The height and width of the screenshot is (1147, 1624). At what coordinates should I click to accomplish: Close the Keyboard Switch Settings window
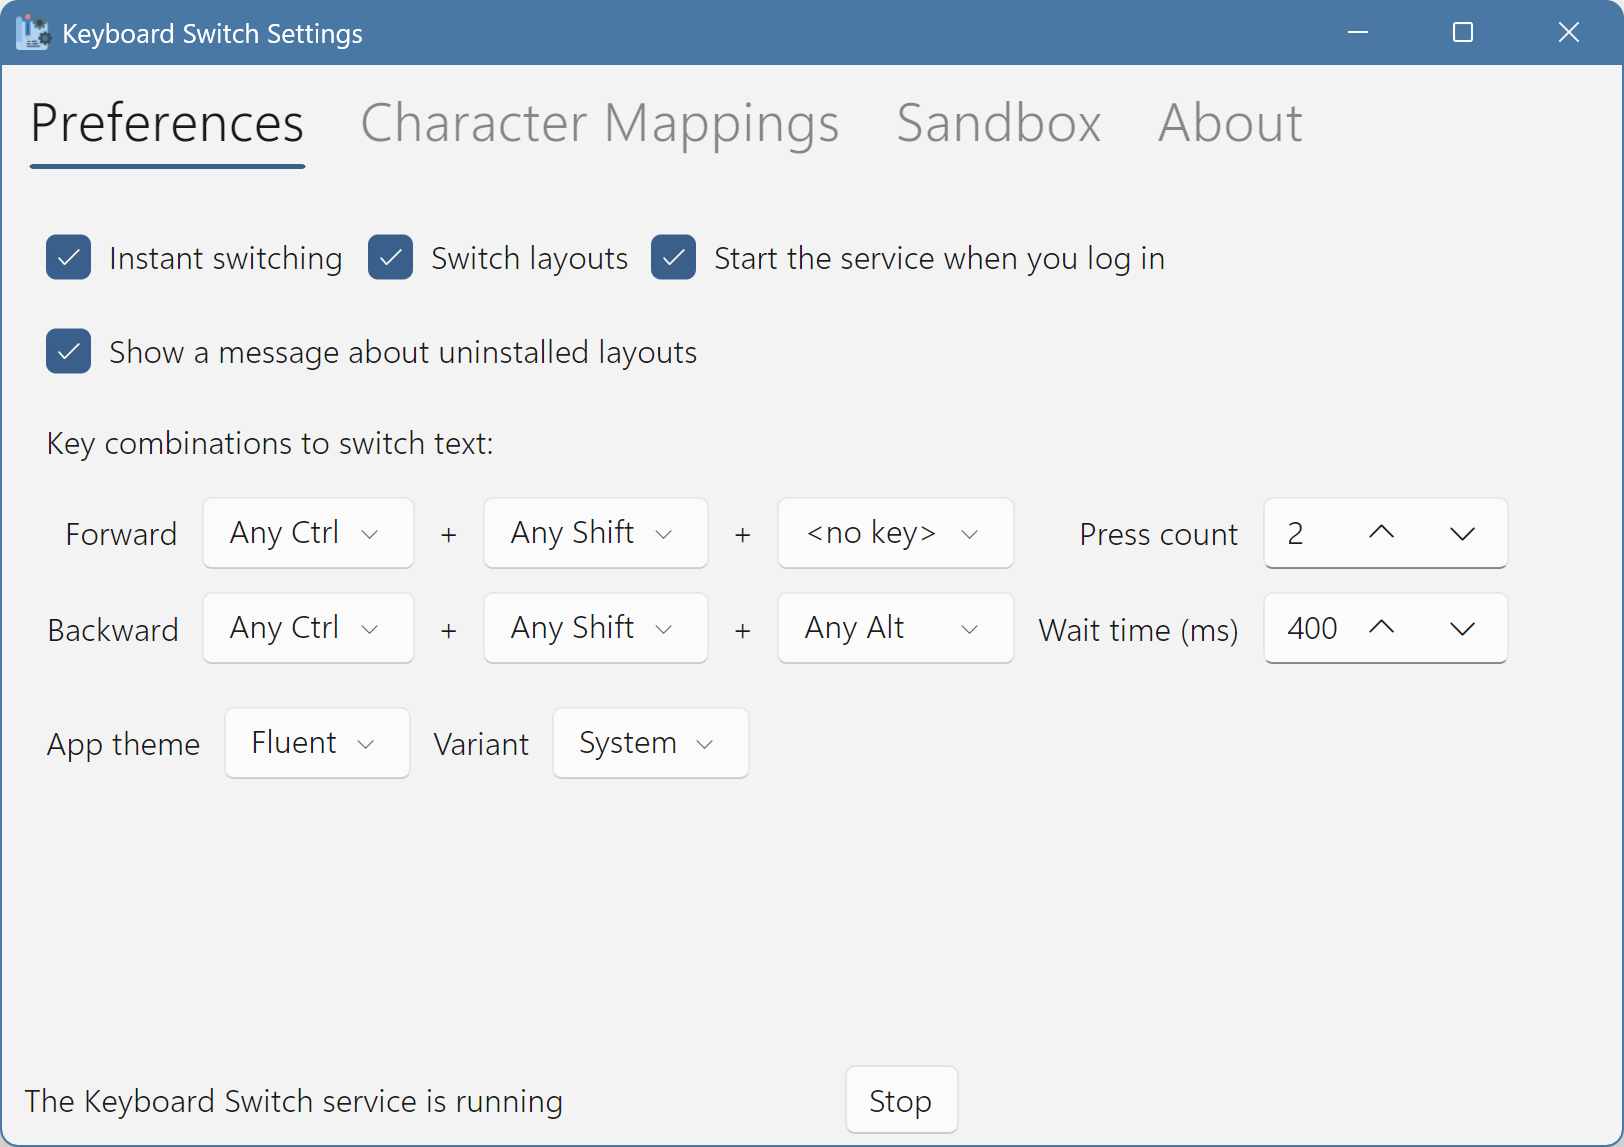(x=1569, y=33)
